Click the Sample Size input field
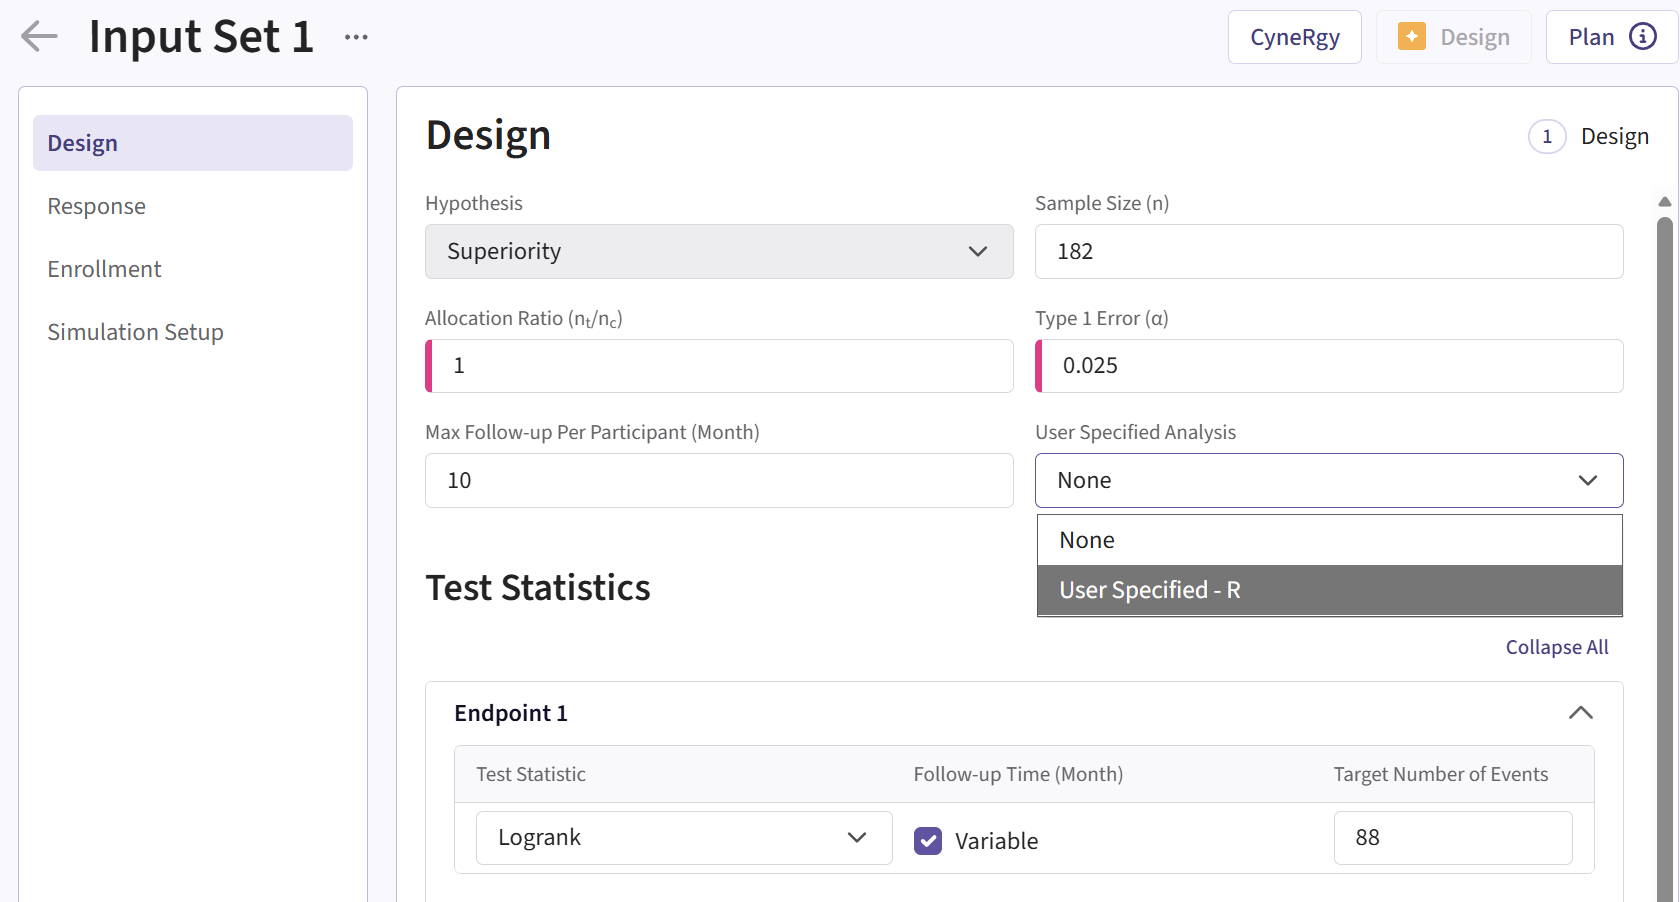Image resolution: width=1680 pixels, height=902 pixels. tap(1328, 252)
